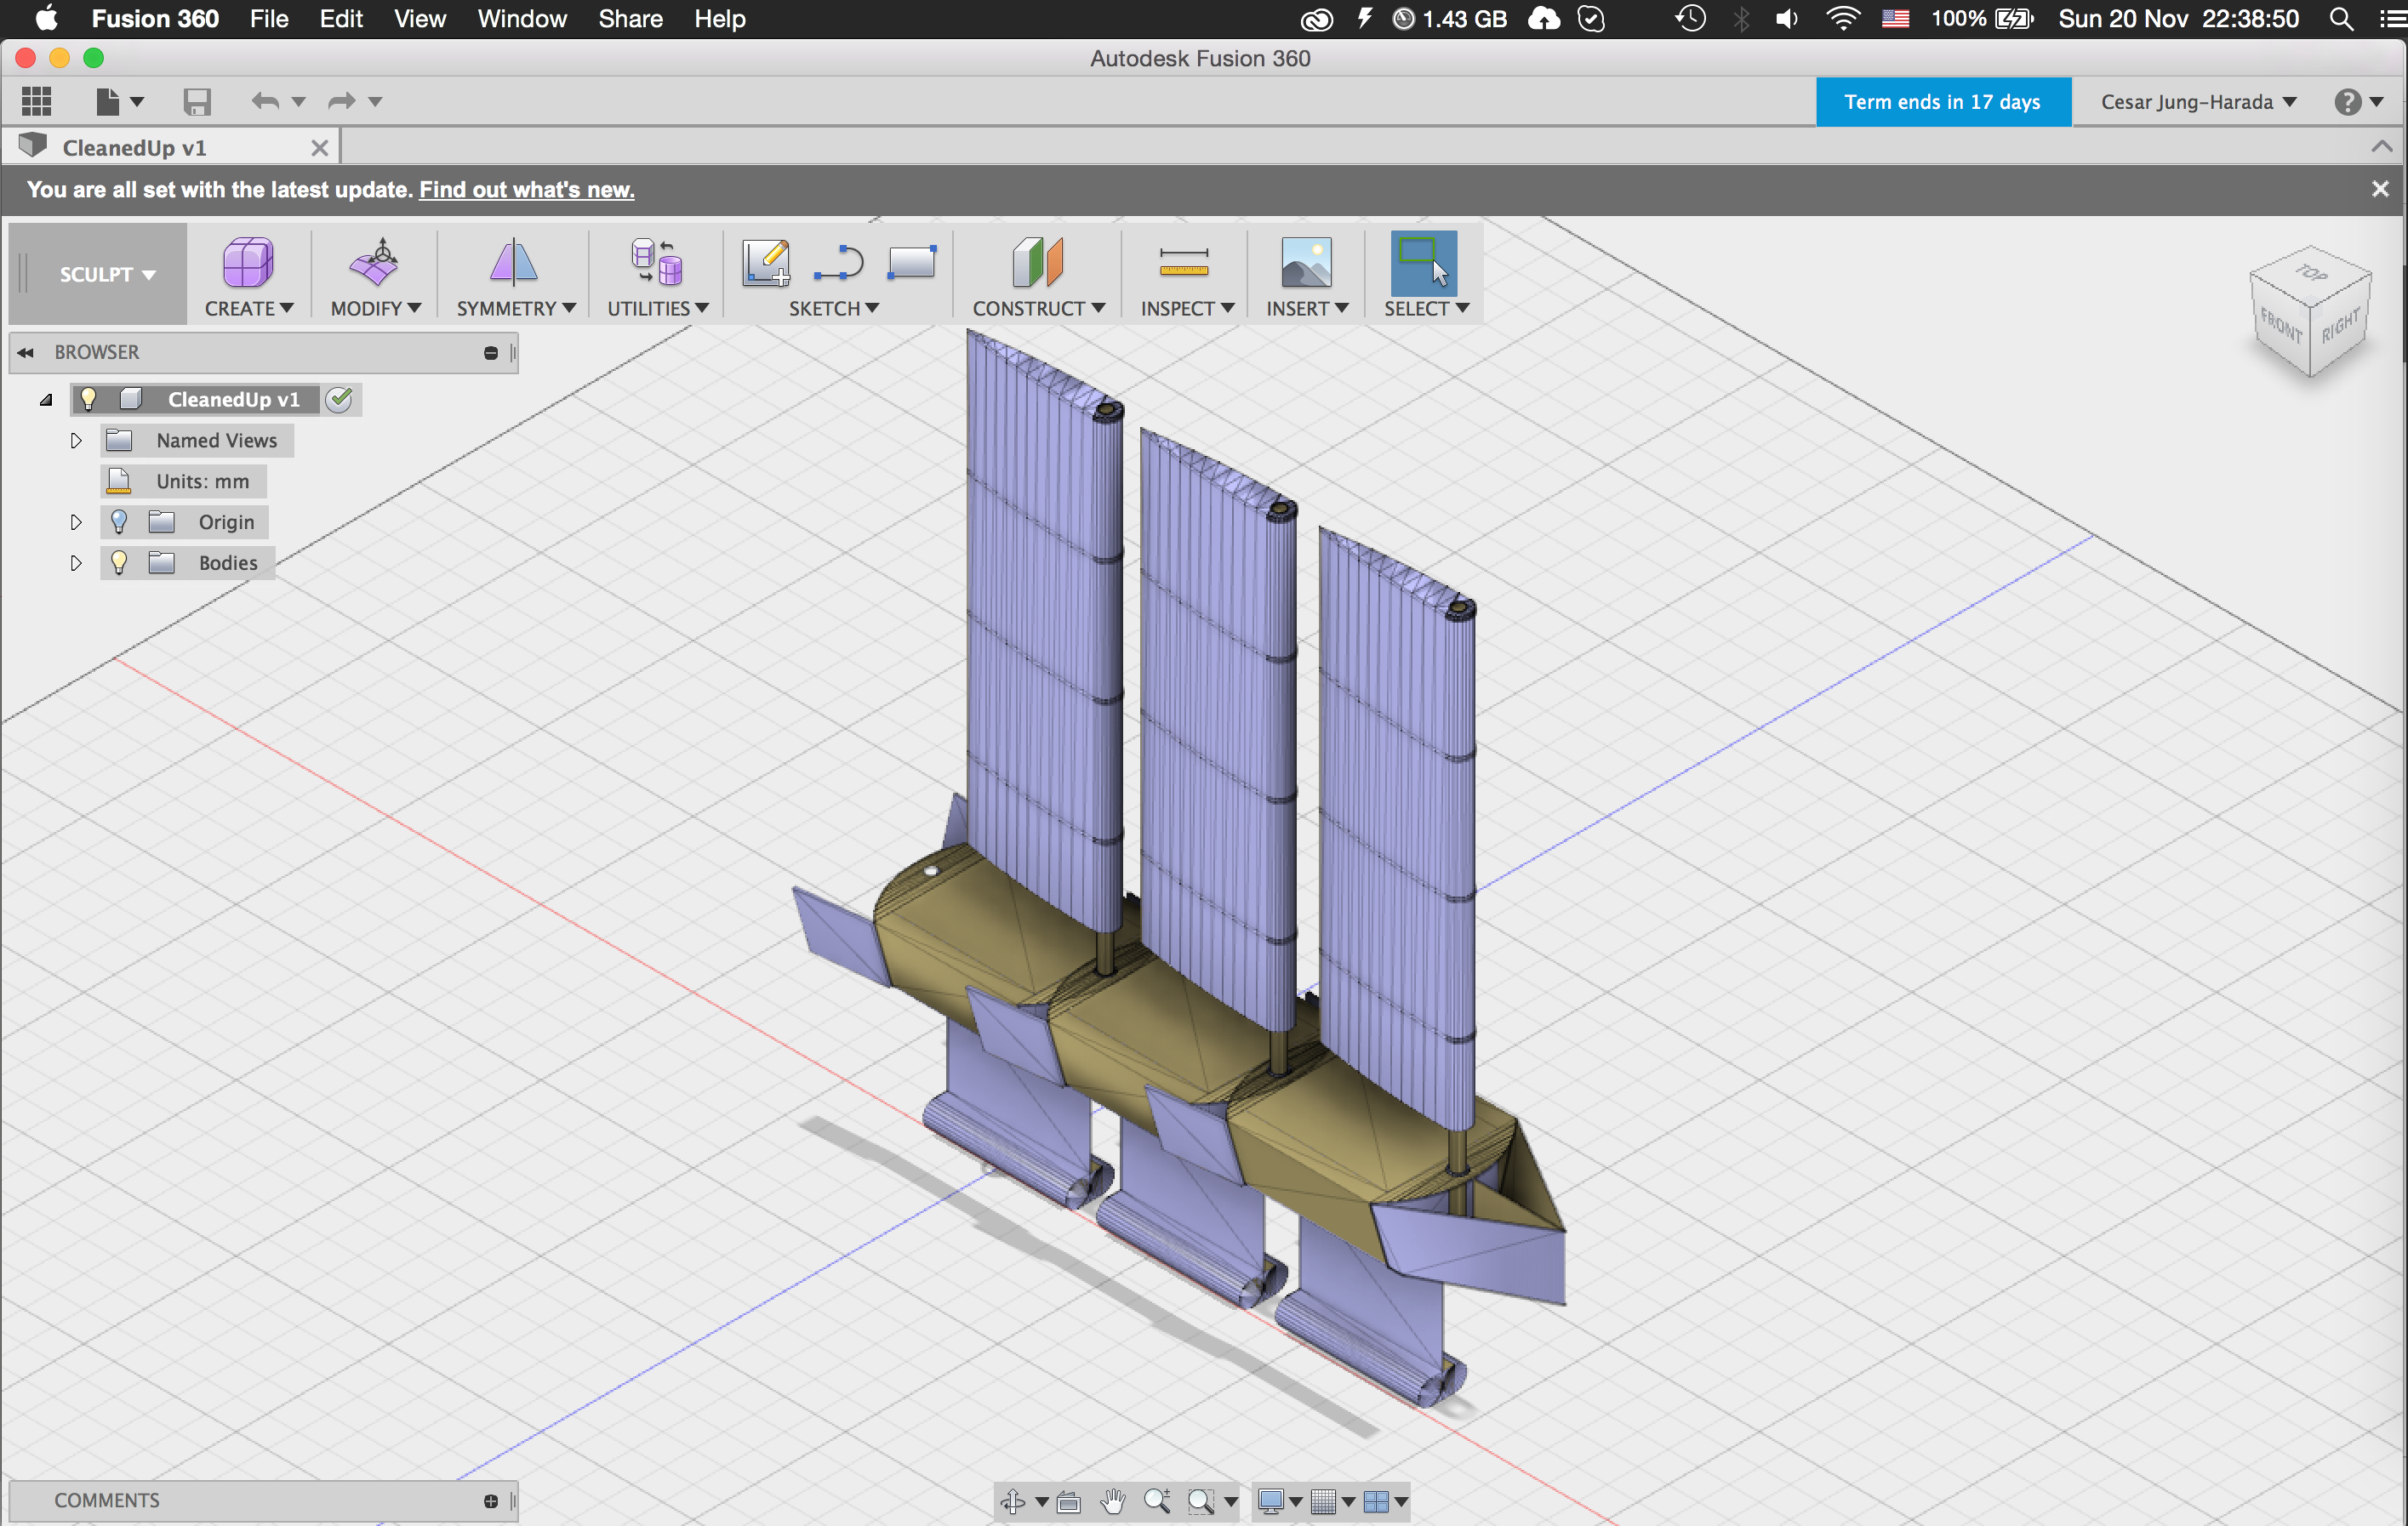Click the Term ends in 17 days button
The height and width of the screenshot is (1526, 2408).
click(x=1943, y=100)
